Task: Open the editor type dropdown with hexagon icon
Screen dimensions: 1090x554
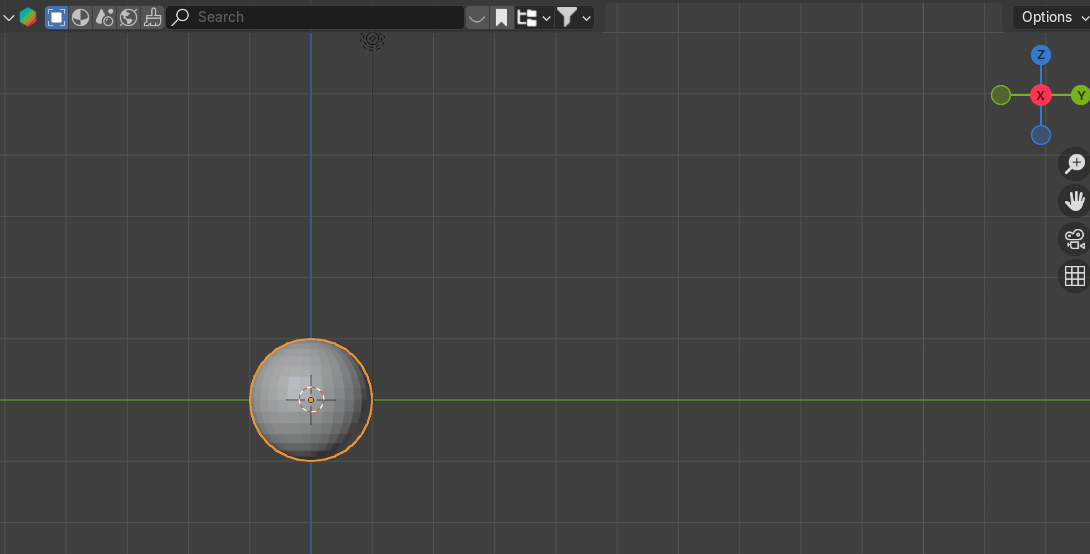Action: (x=20, y=17)
